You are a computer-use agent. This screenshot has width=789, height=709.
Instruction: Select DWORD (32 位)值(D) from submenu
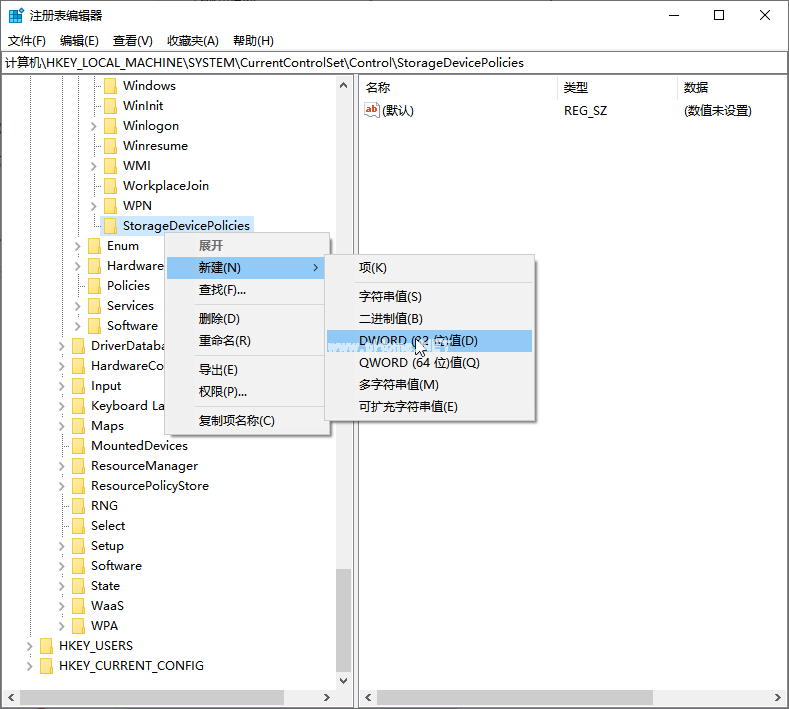[x=418, y=341]
